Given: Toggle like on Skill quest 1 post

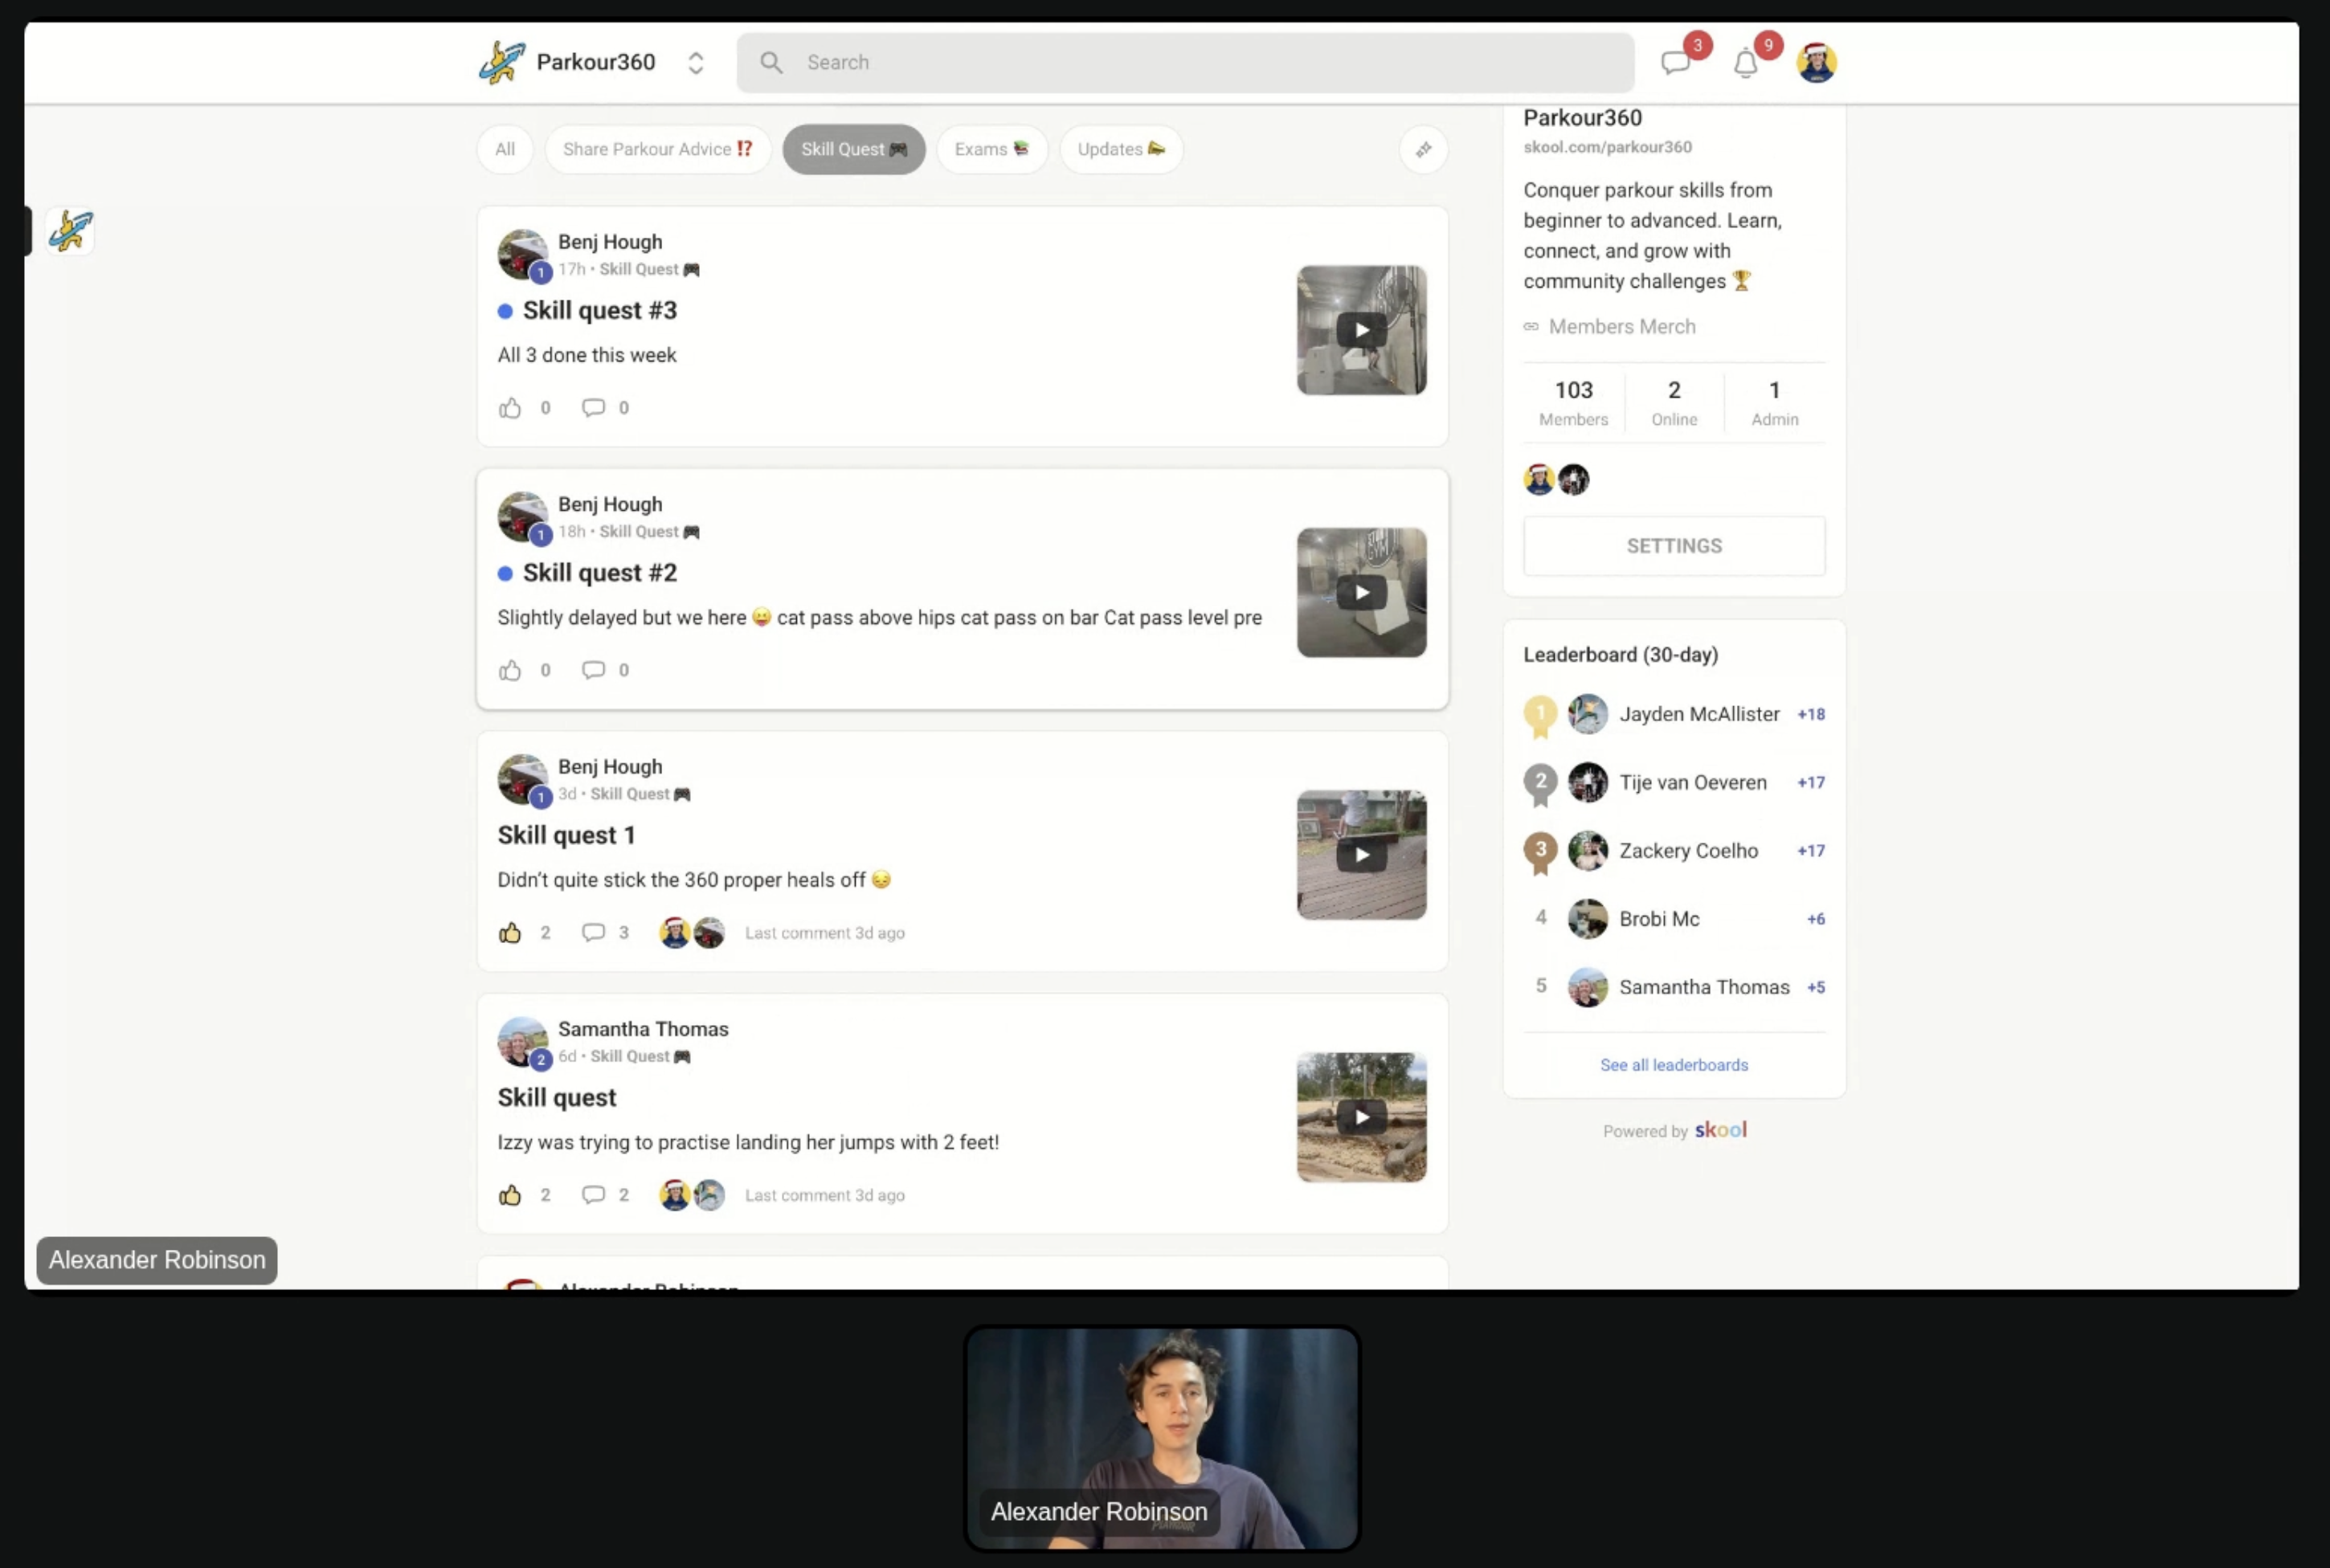Looking at the screenshot, I should (x=510, y=933).
